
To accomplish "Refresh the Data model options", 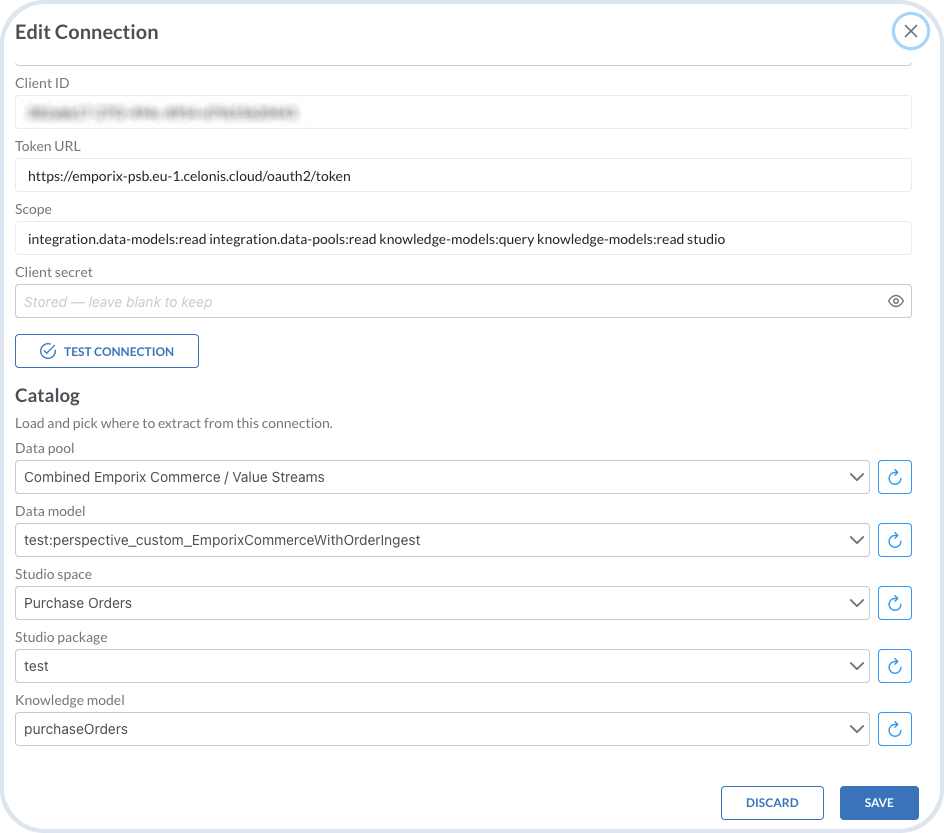I will coord(895,540).
